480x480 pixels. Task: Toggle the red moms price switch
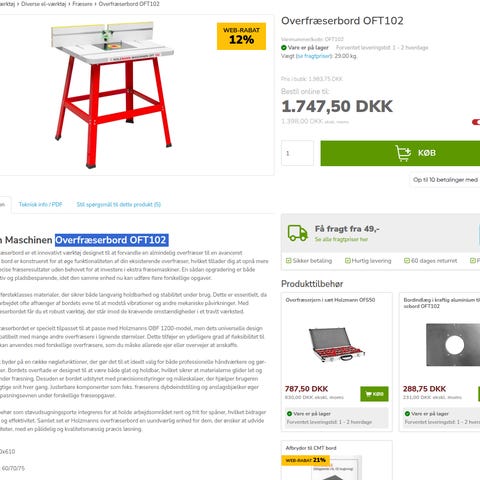tap(476, 122)
